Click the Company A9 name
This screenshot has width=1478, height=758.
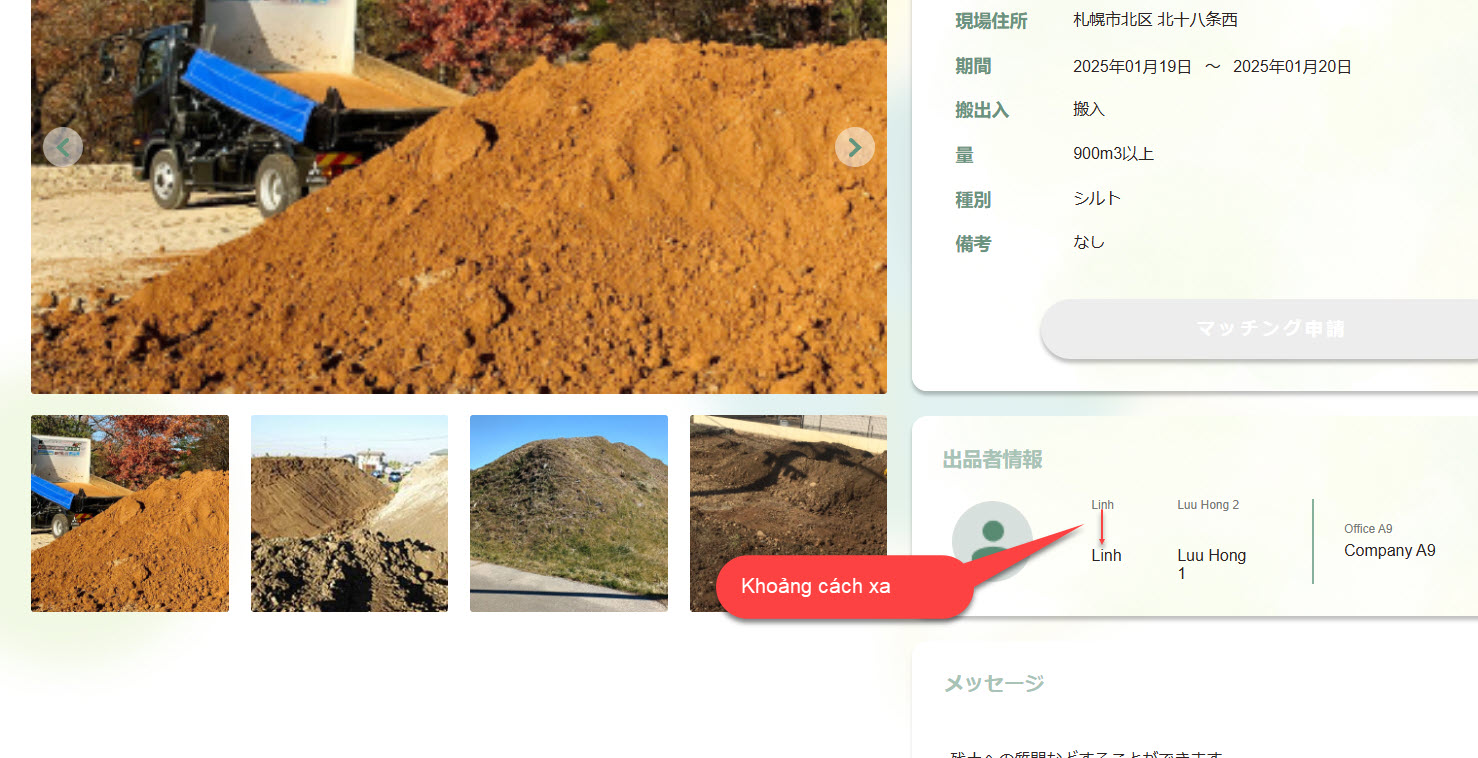pyautogui.click(x=1389, y=551)
